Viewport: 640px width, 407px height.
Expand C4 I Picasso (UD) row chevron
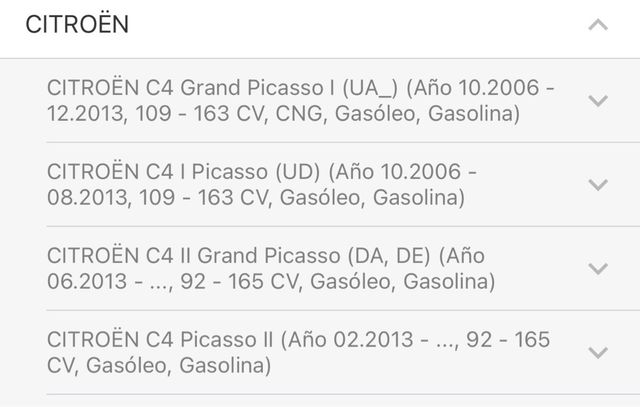598,185
